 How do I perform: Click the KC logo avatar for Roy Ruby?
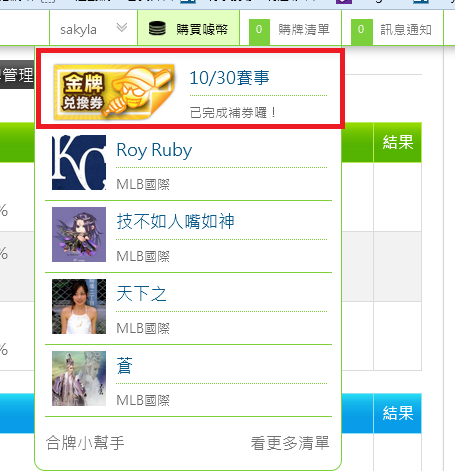pyautogui.click(x=79, y=162)
